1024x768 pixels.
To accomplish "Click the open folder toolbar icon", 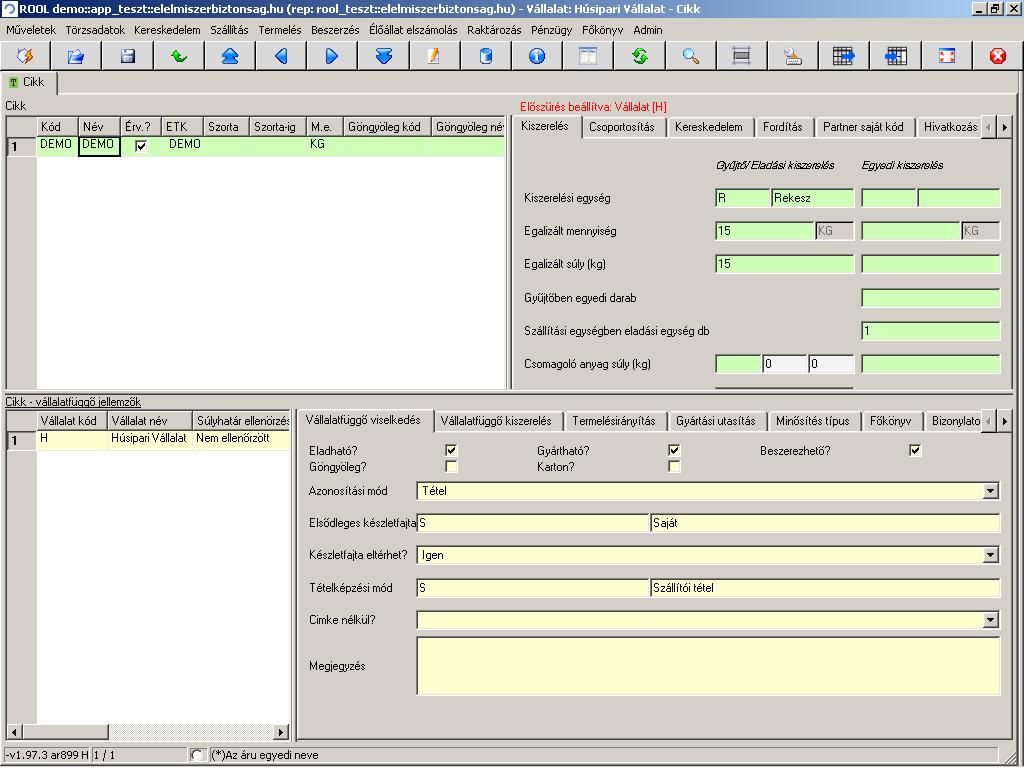I will tap(76, 56).
